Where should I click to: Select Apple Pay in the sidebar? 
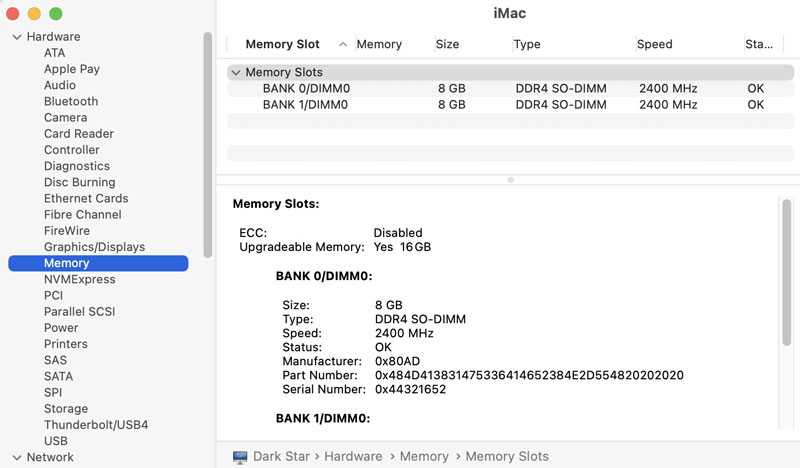coord(72,69)
